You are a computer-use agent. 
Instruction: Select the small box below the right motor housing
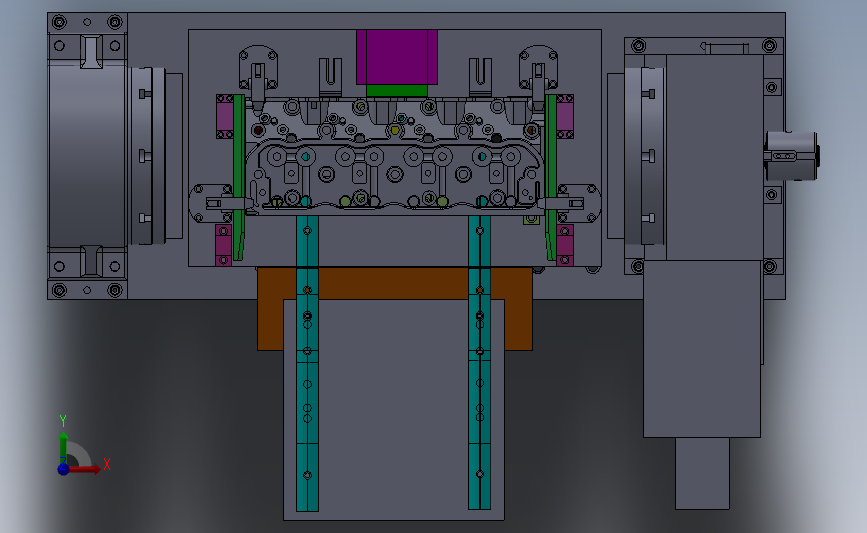pyautogui.click(x=702, y=473)
